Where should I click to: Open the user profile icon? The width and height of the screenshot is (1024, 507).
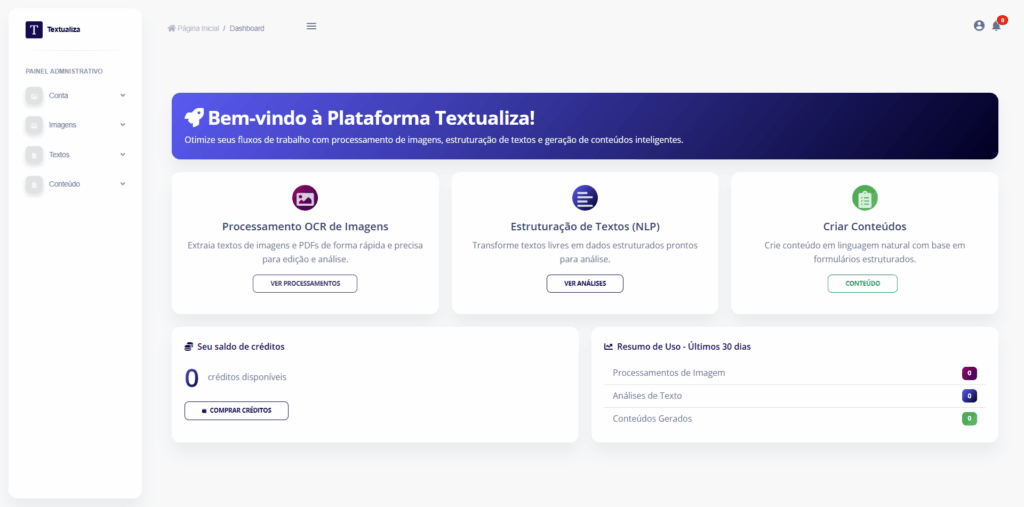pos(978,26)
